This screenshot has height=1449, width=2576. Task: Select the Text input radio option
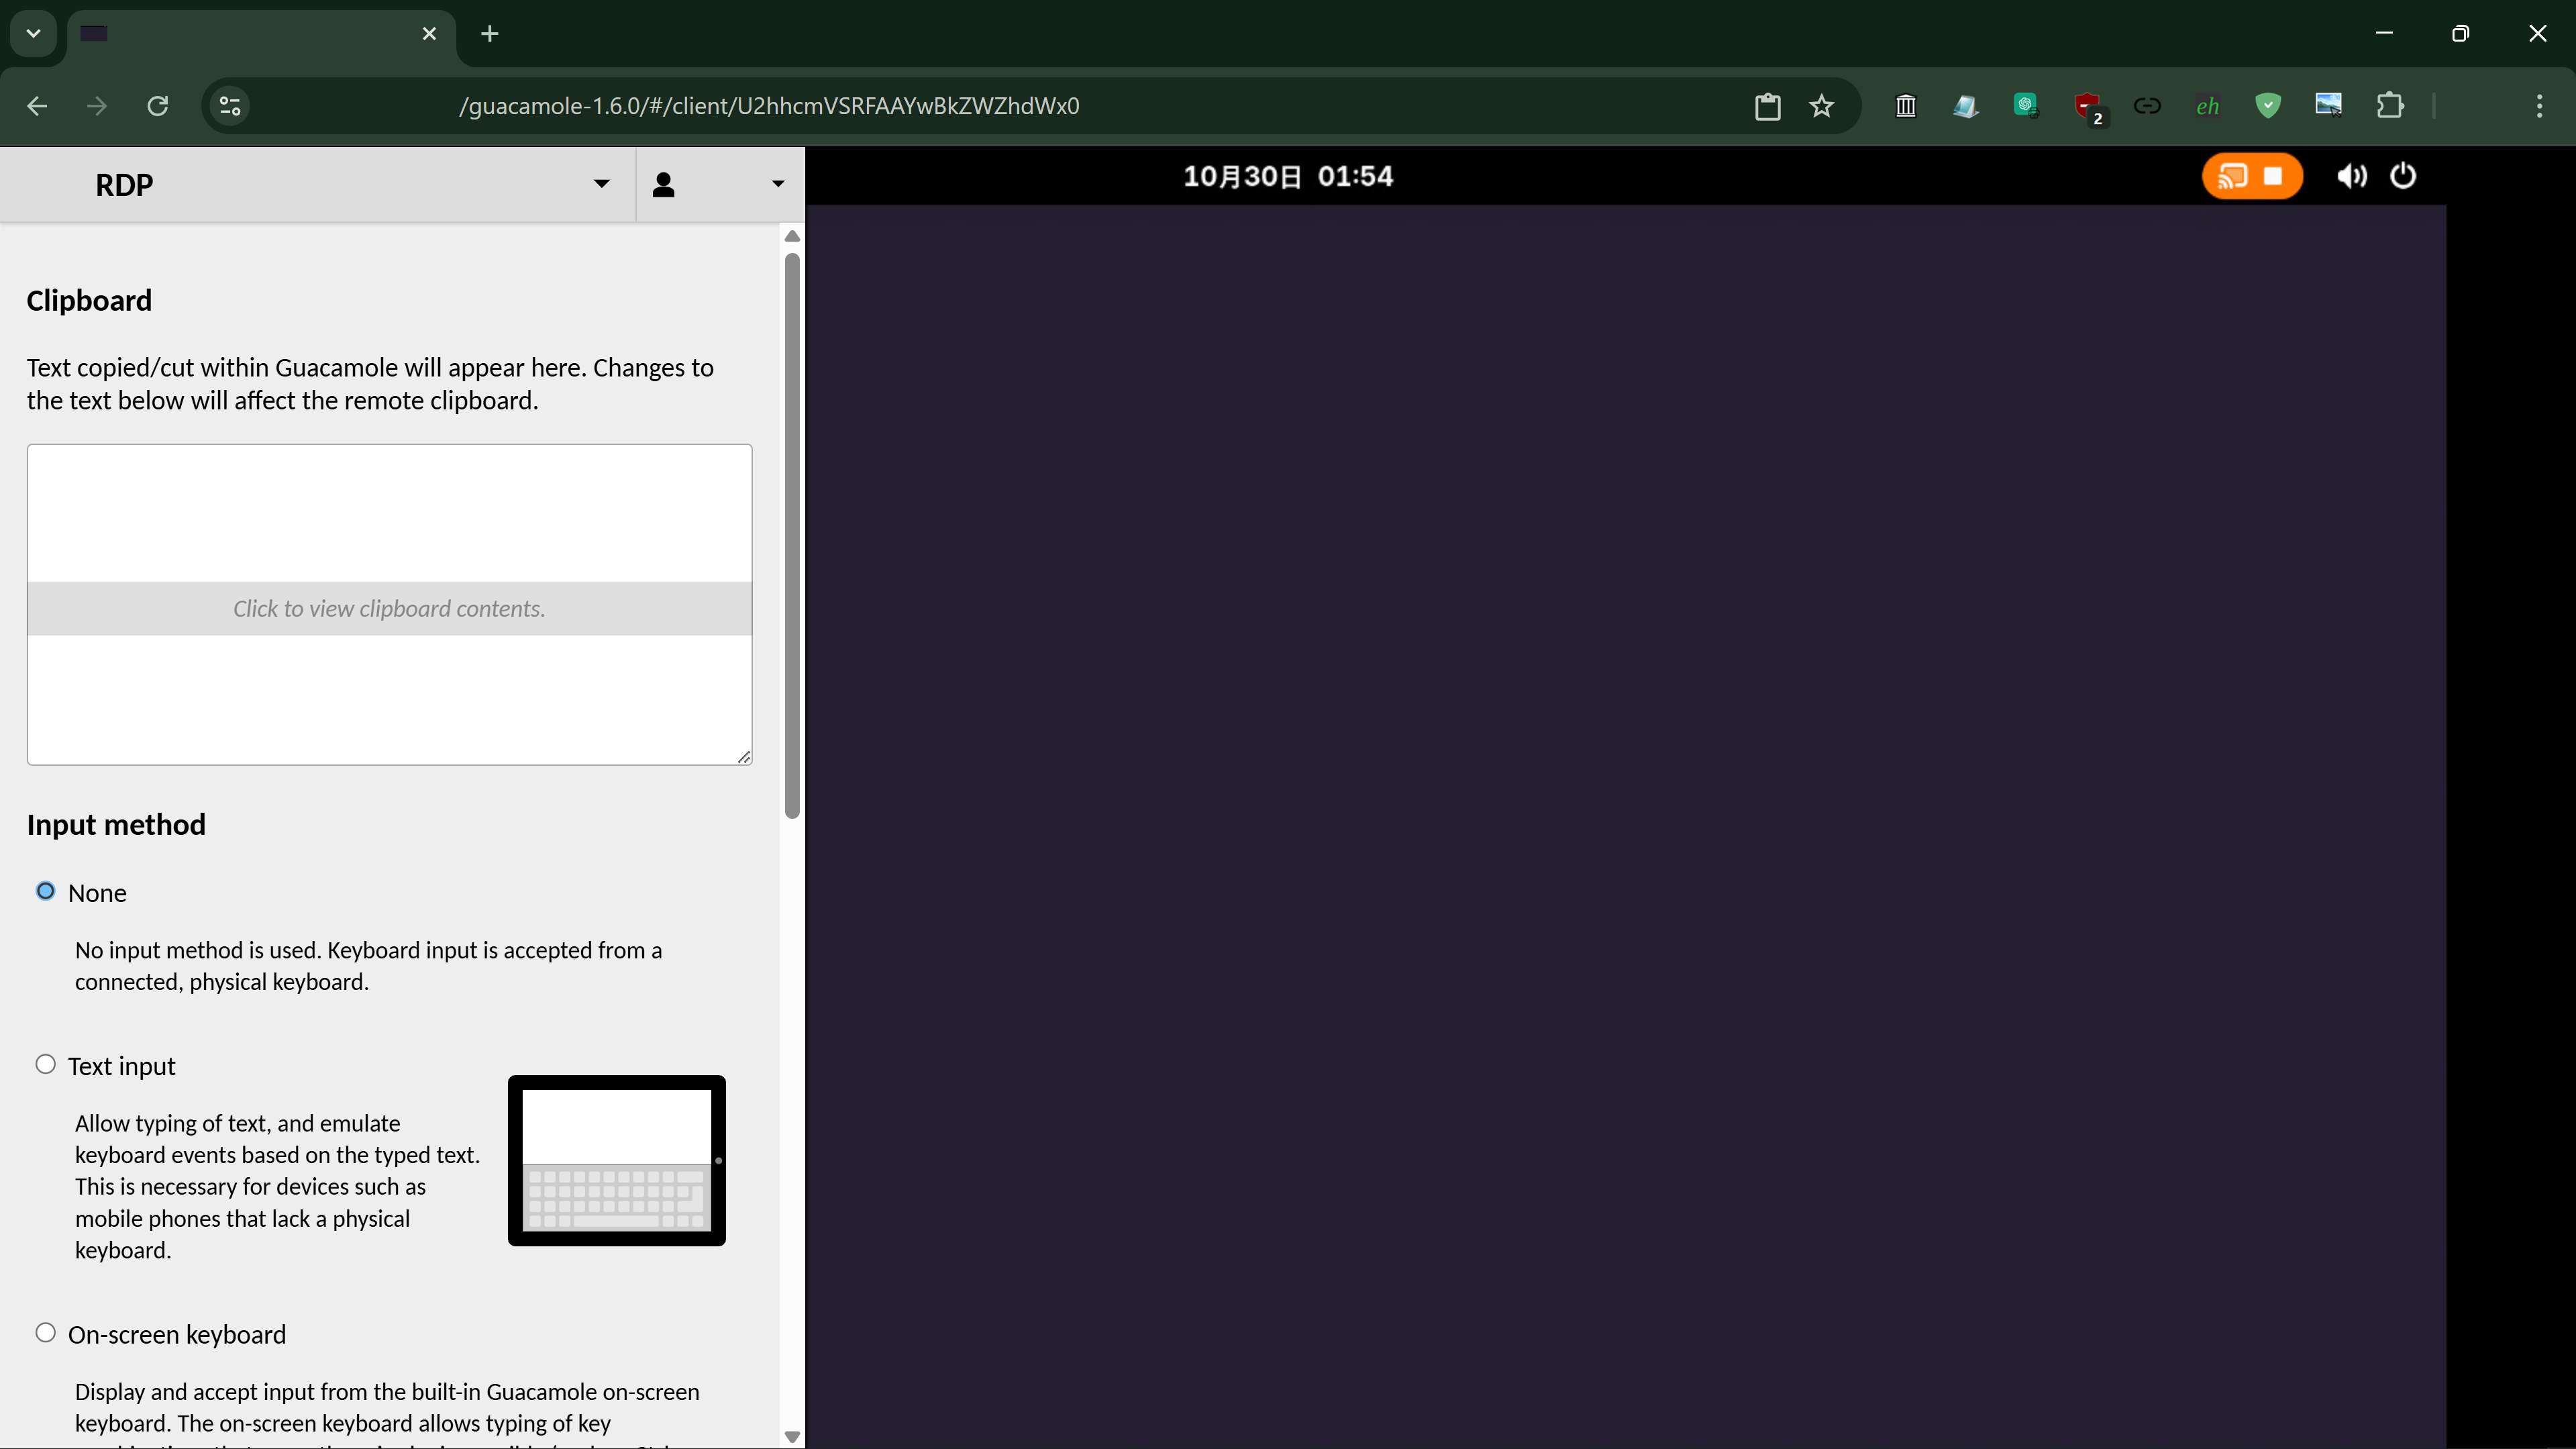pos(46,1064)
